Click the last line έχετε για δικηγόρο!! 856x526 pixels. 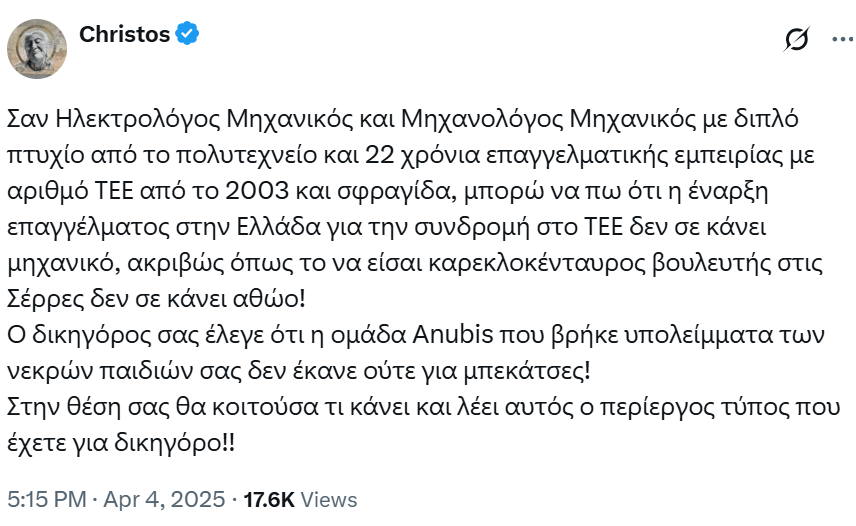121,443
